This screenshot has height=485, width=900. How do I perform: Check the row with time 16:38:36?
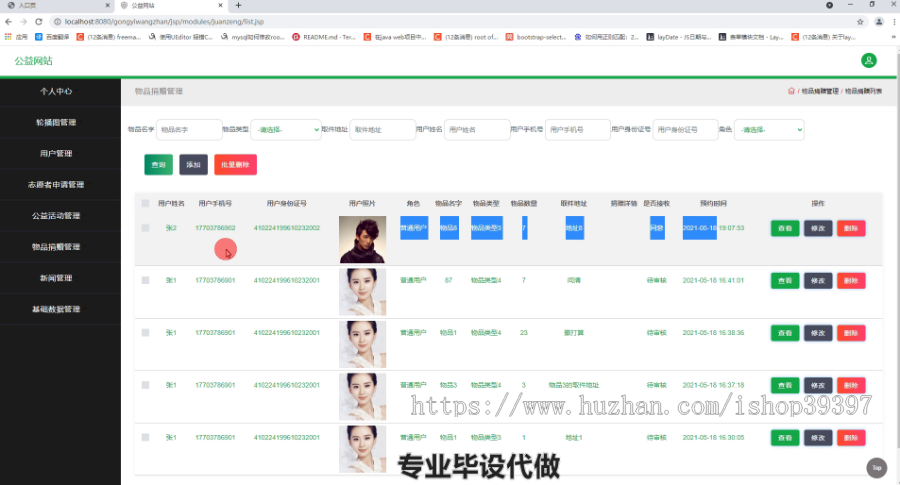[145, 332]
